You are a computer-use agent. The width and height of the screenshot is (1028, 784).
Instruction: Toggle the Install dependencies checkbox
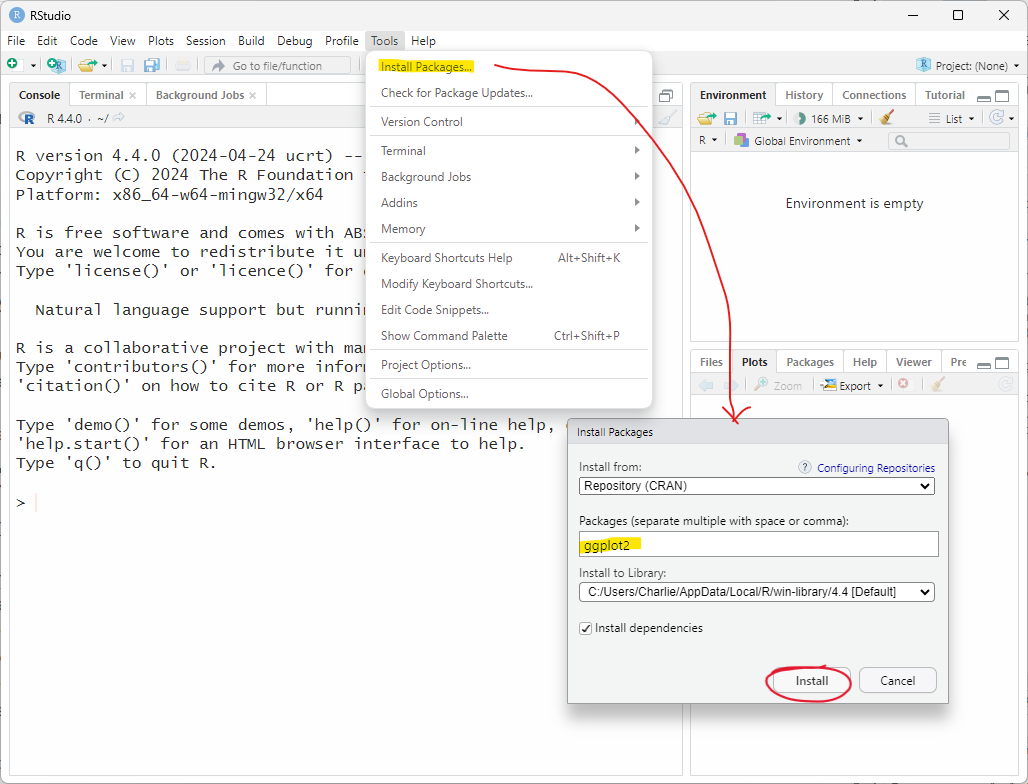point(586,628)
